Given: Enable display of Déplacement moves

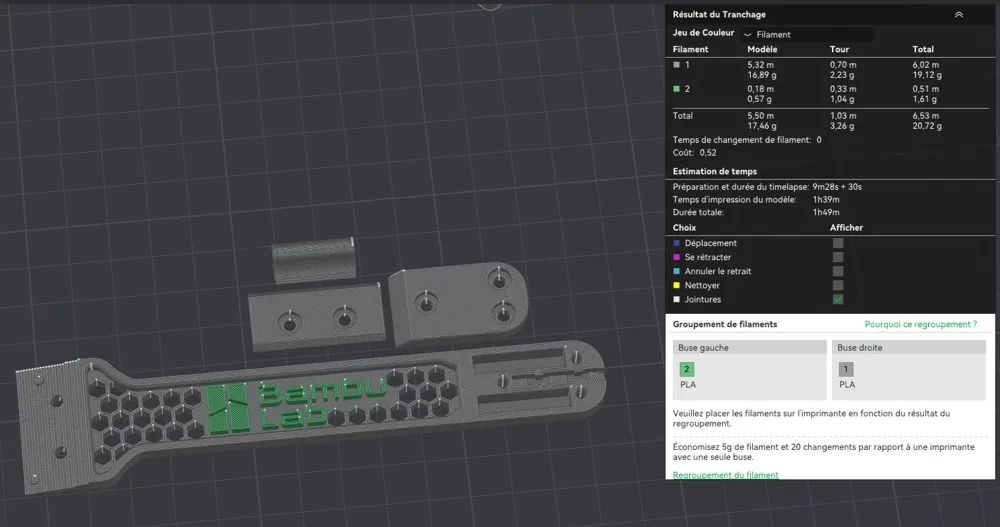Looking at the screenshot, I should click(x=838, y=243).
